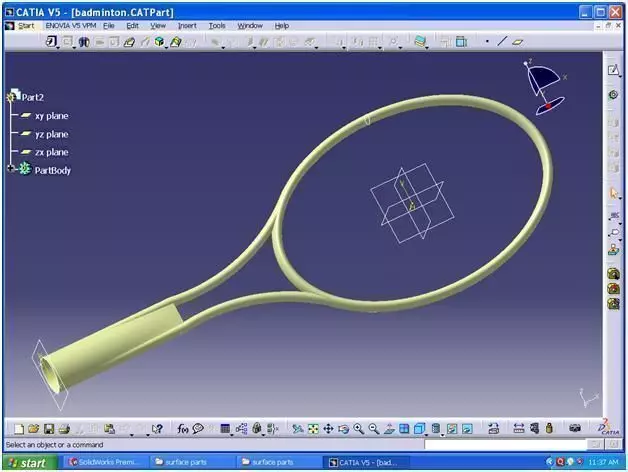628x472 pixels.
Task: Click the Design Table icon
Action: (225, 429)
